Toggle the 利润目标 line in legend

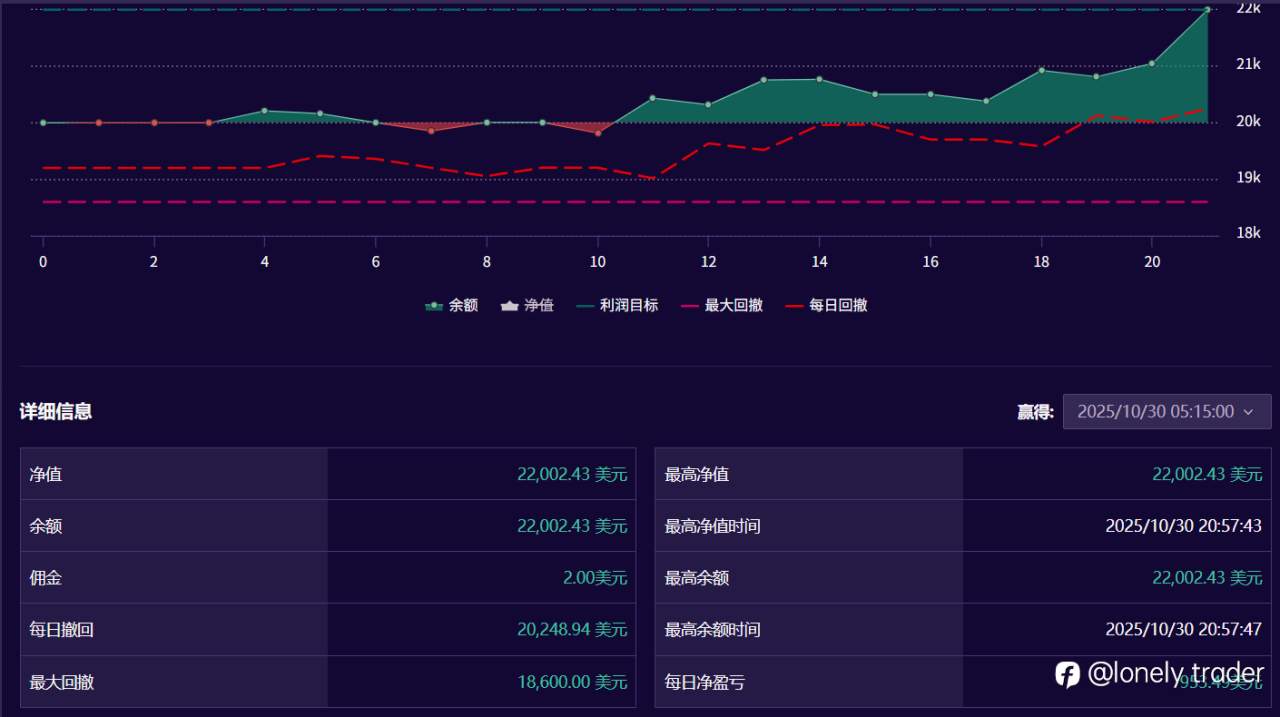pos(617,305)
